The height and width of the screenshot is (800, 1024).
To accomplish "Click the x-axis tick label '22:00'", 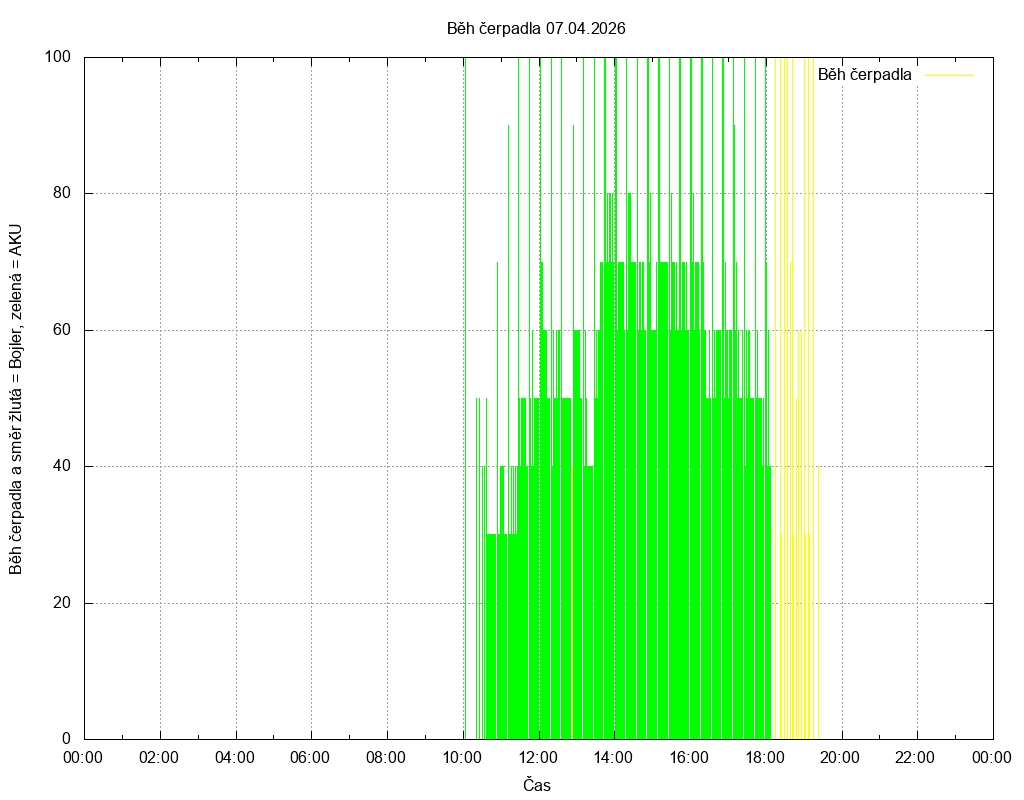I will point(915,758).
